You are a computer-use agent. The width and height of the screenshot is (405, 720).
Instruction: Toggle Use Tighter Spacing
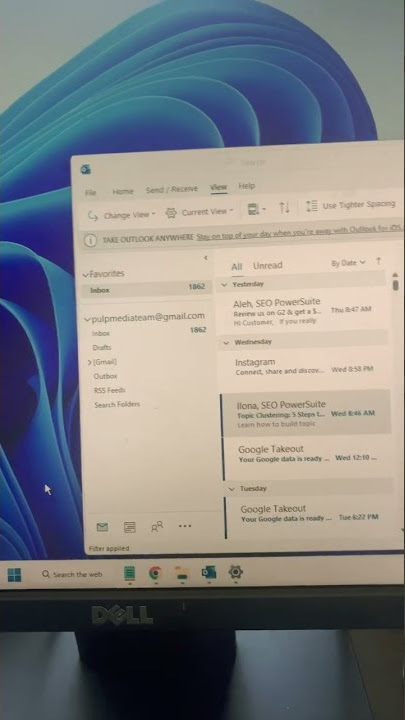tap(351, 205)
